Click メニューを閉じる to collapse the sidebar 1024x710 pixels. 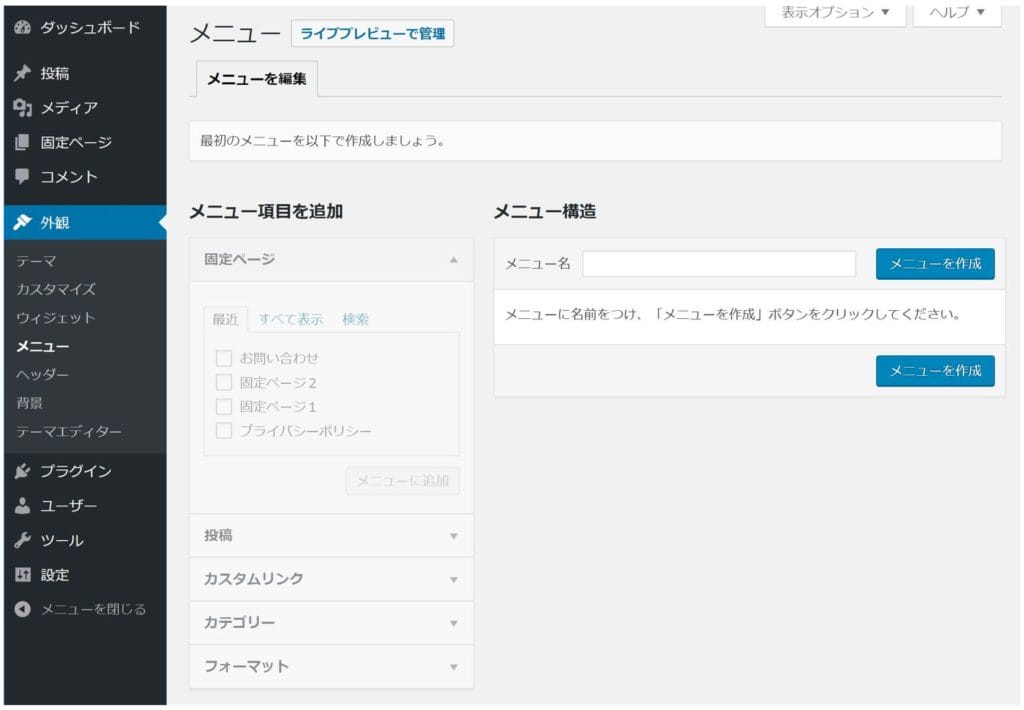click(x=93, y=609)
